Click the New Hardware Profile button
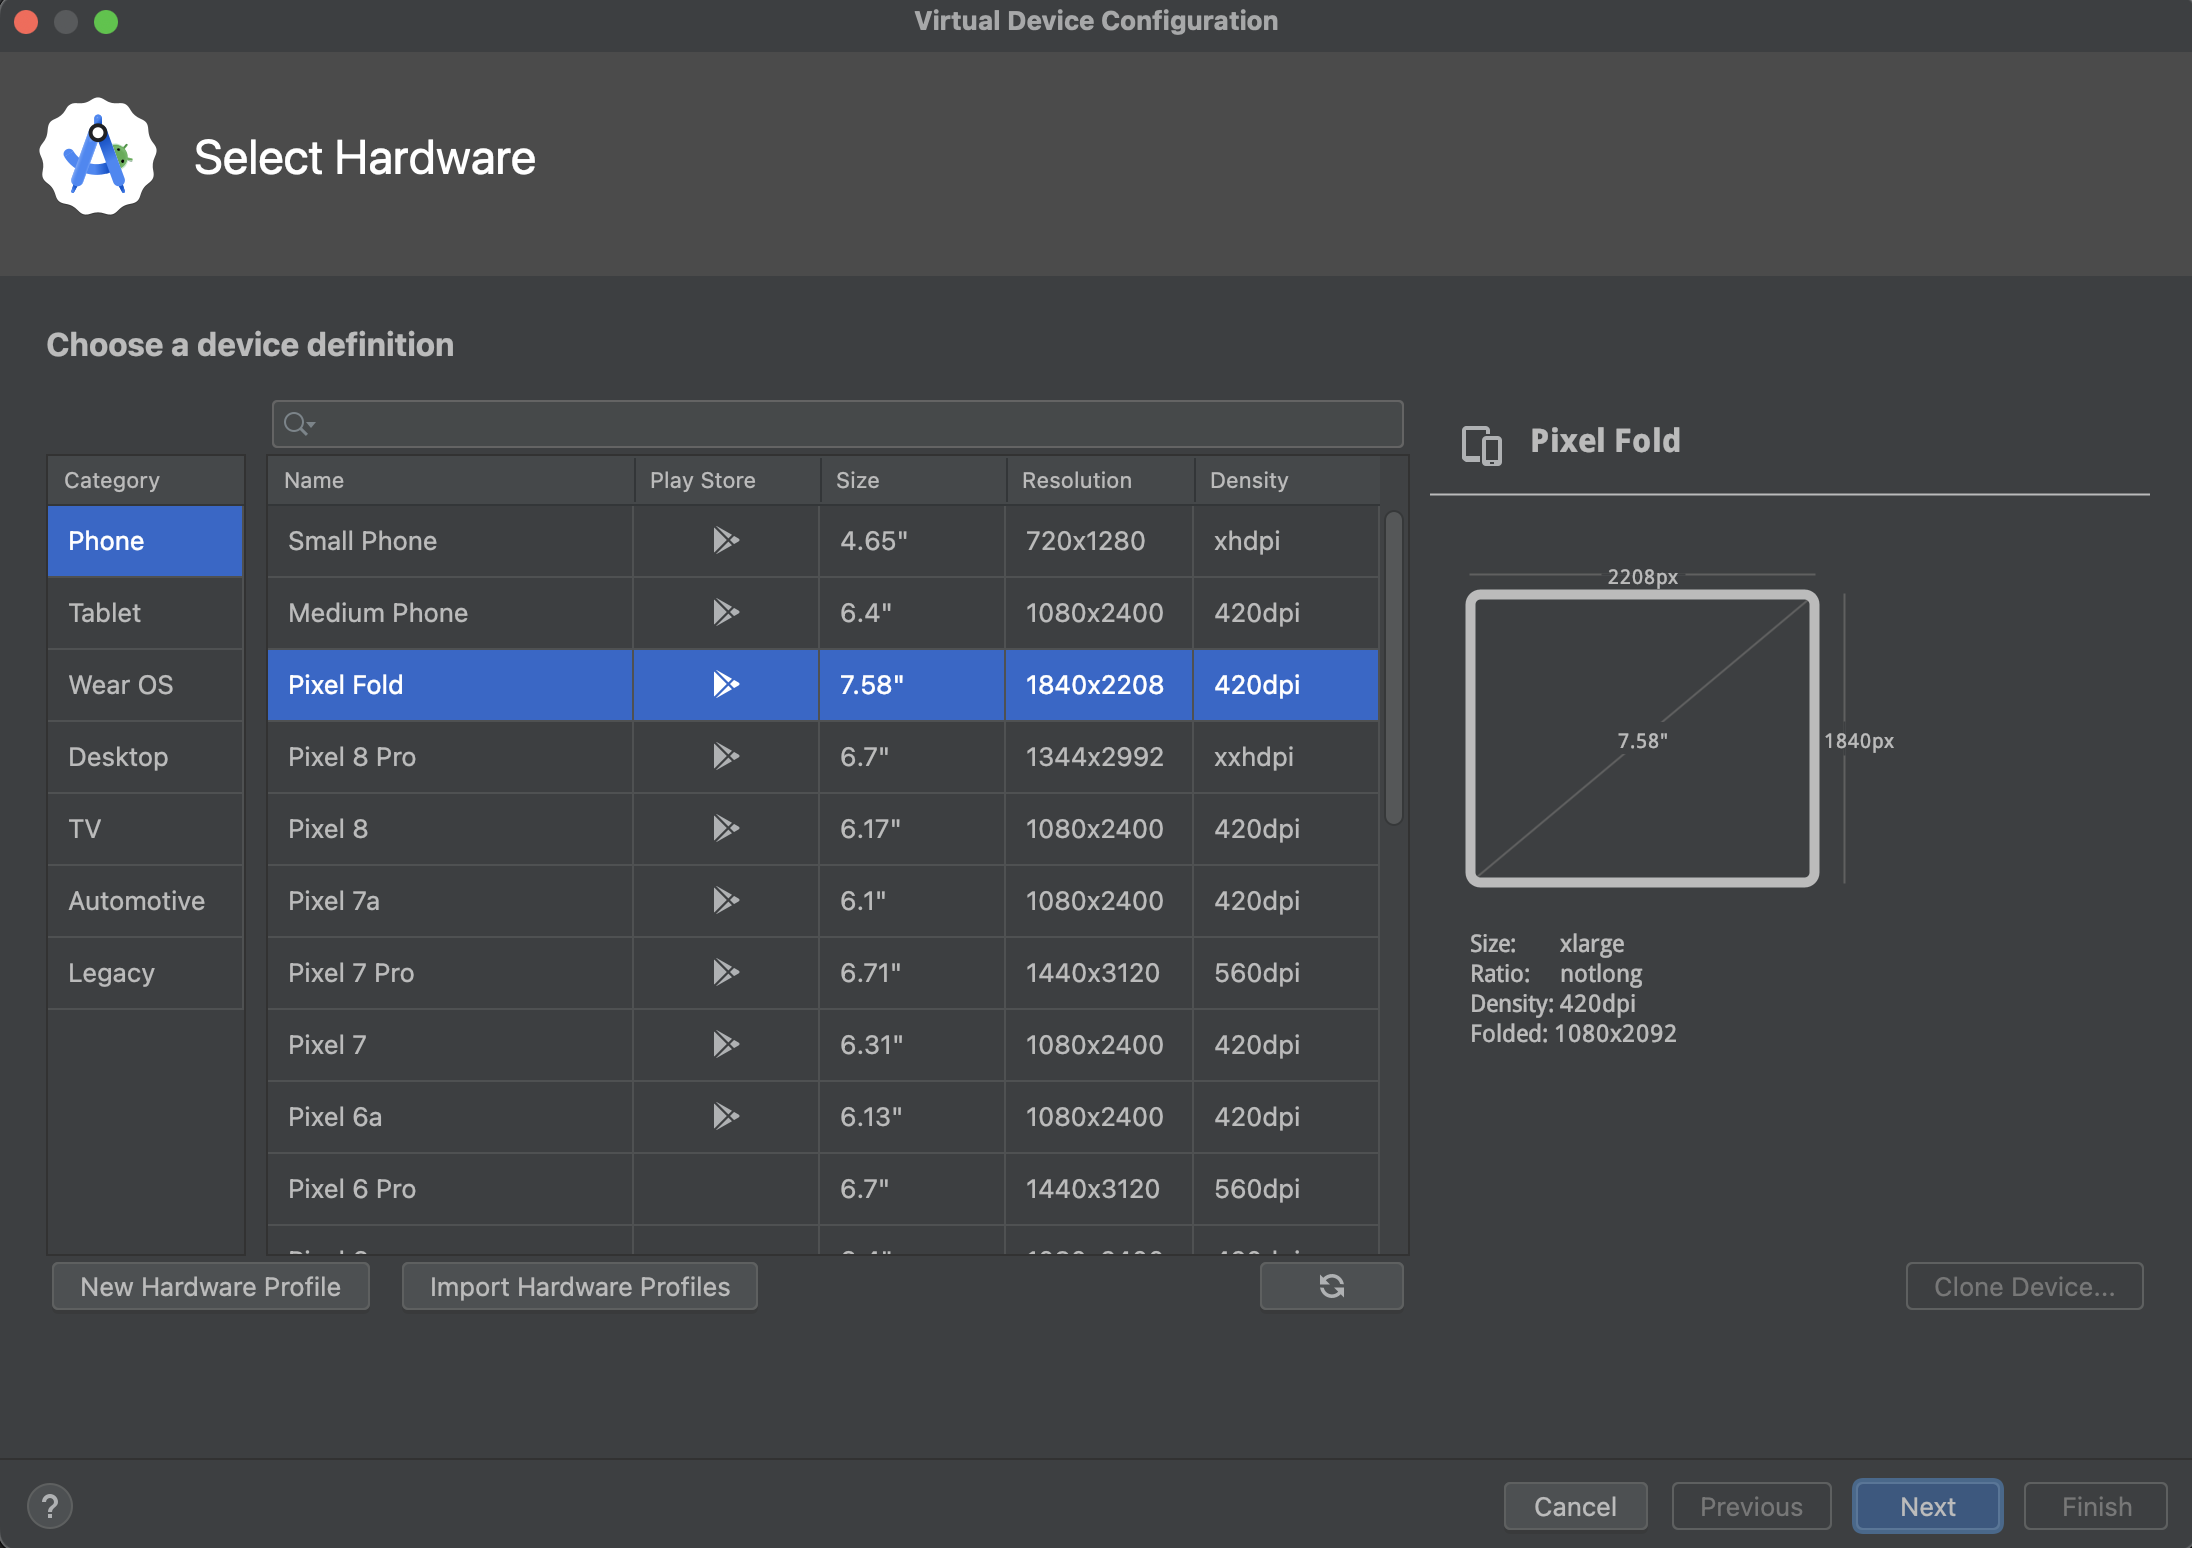Screen dimensions: 2192x1548 point(209,1285)
